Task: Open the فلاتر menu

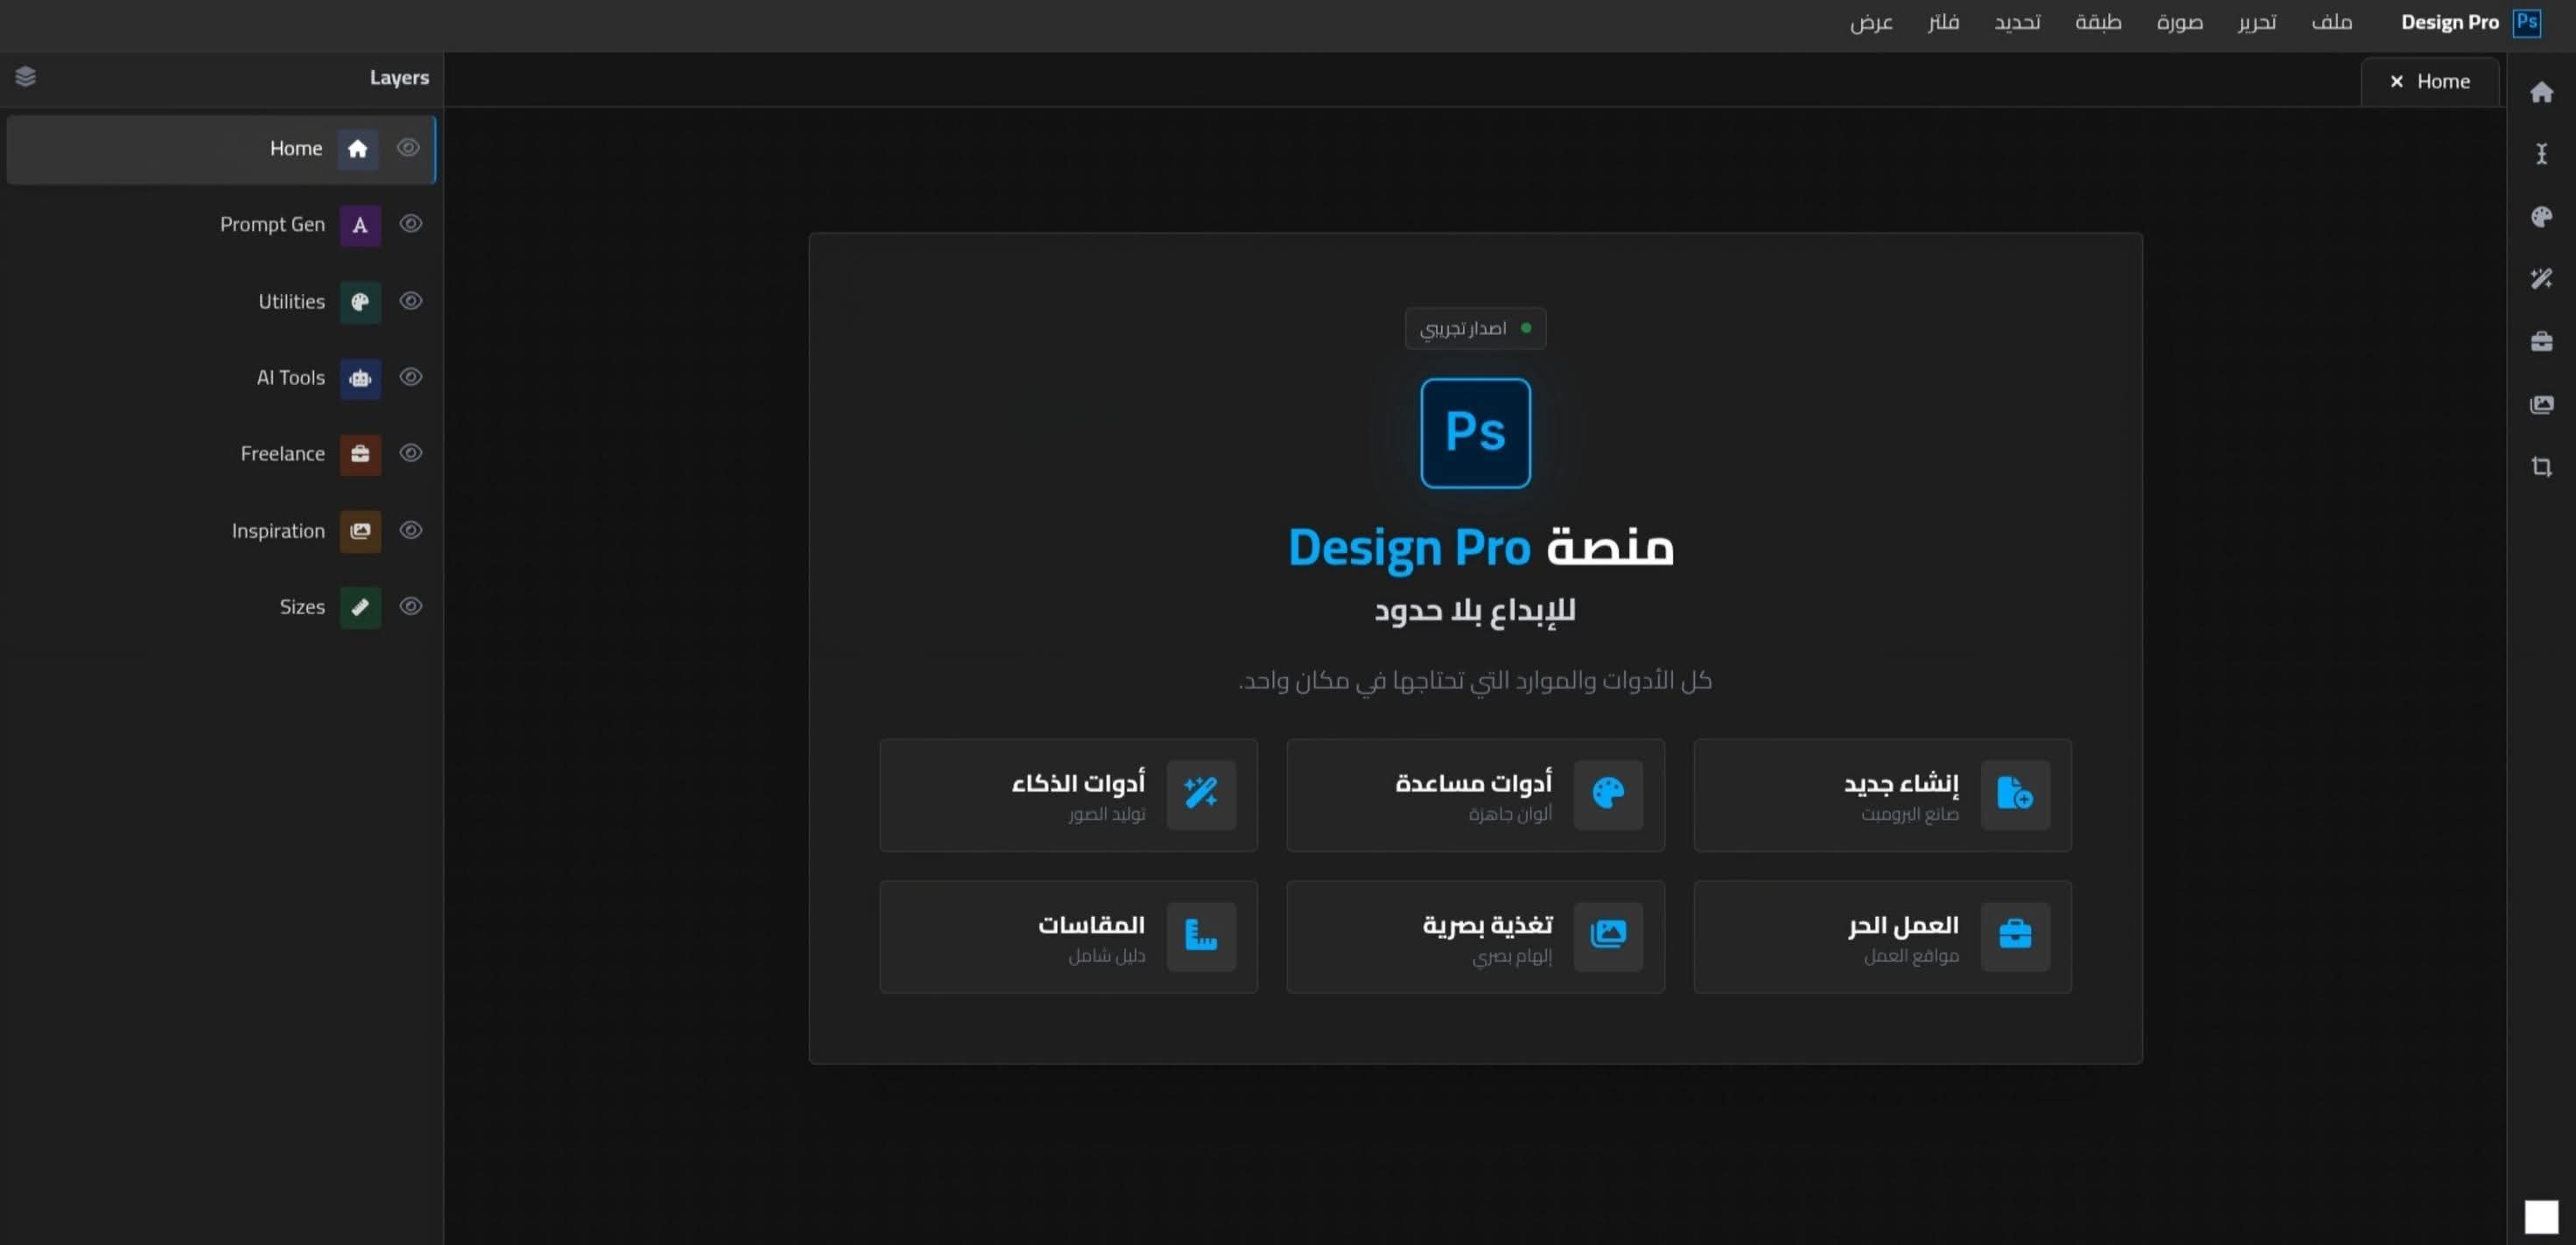Action: click(1943, 22)
